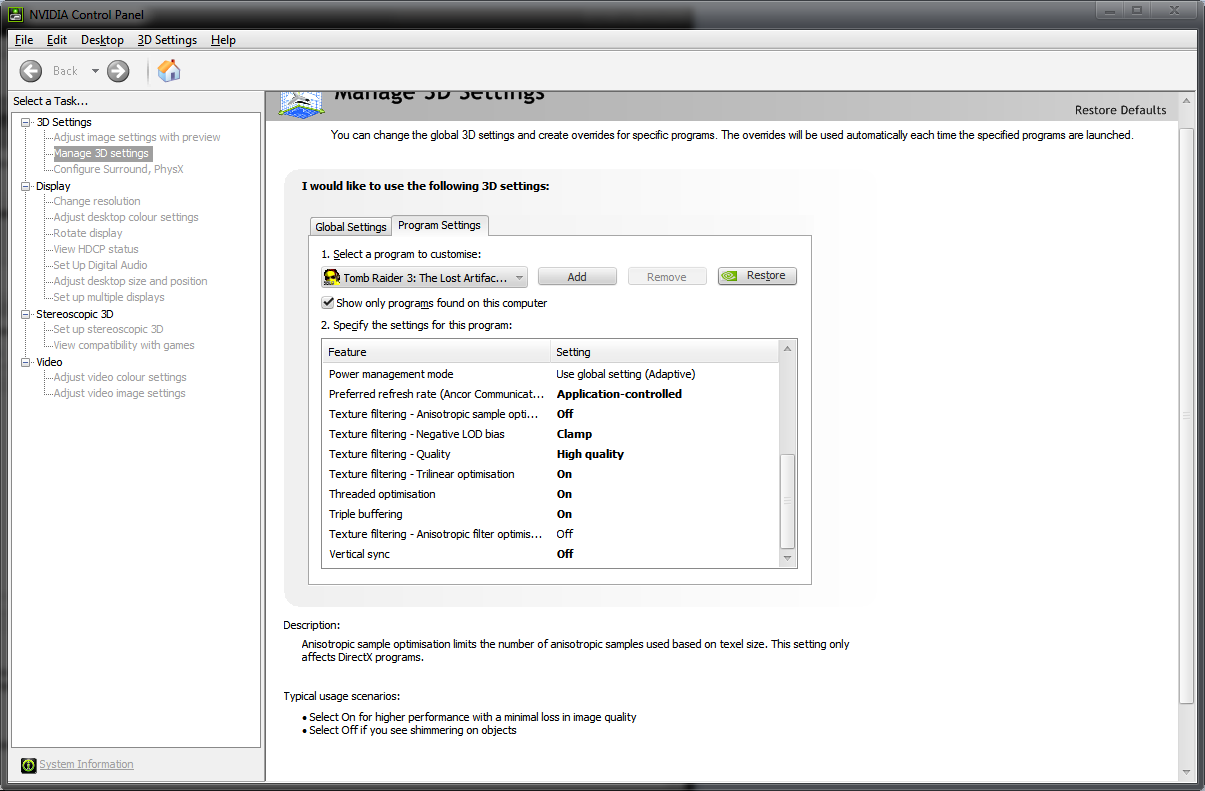Select Manage 3D settings in task tree
Screen dimensions: 1205x791
coord(102,154)
